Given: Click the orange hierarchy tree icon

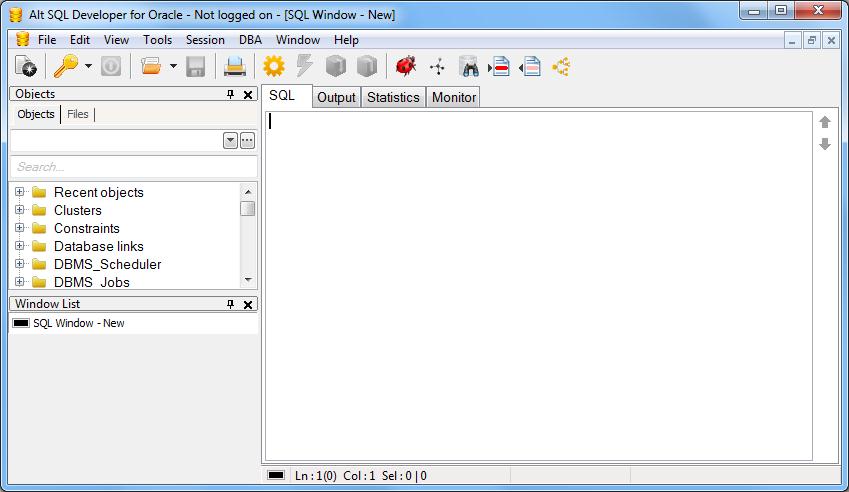Looking at the screenshot, I should point(561,67).
